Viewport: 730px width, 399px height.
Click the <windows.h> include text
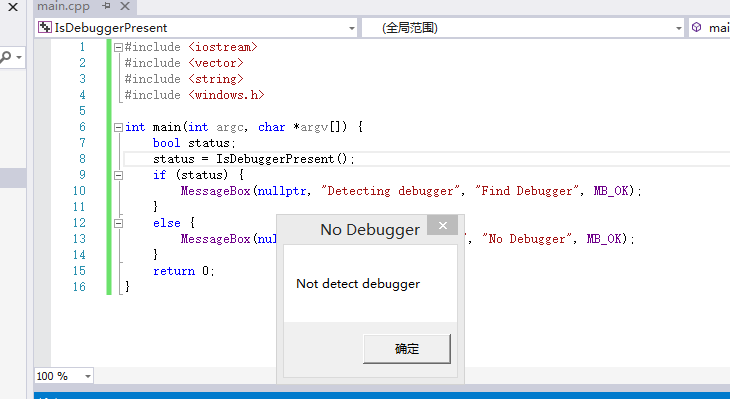[x=226, y=95]
